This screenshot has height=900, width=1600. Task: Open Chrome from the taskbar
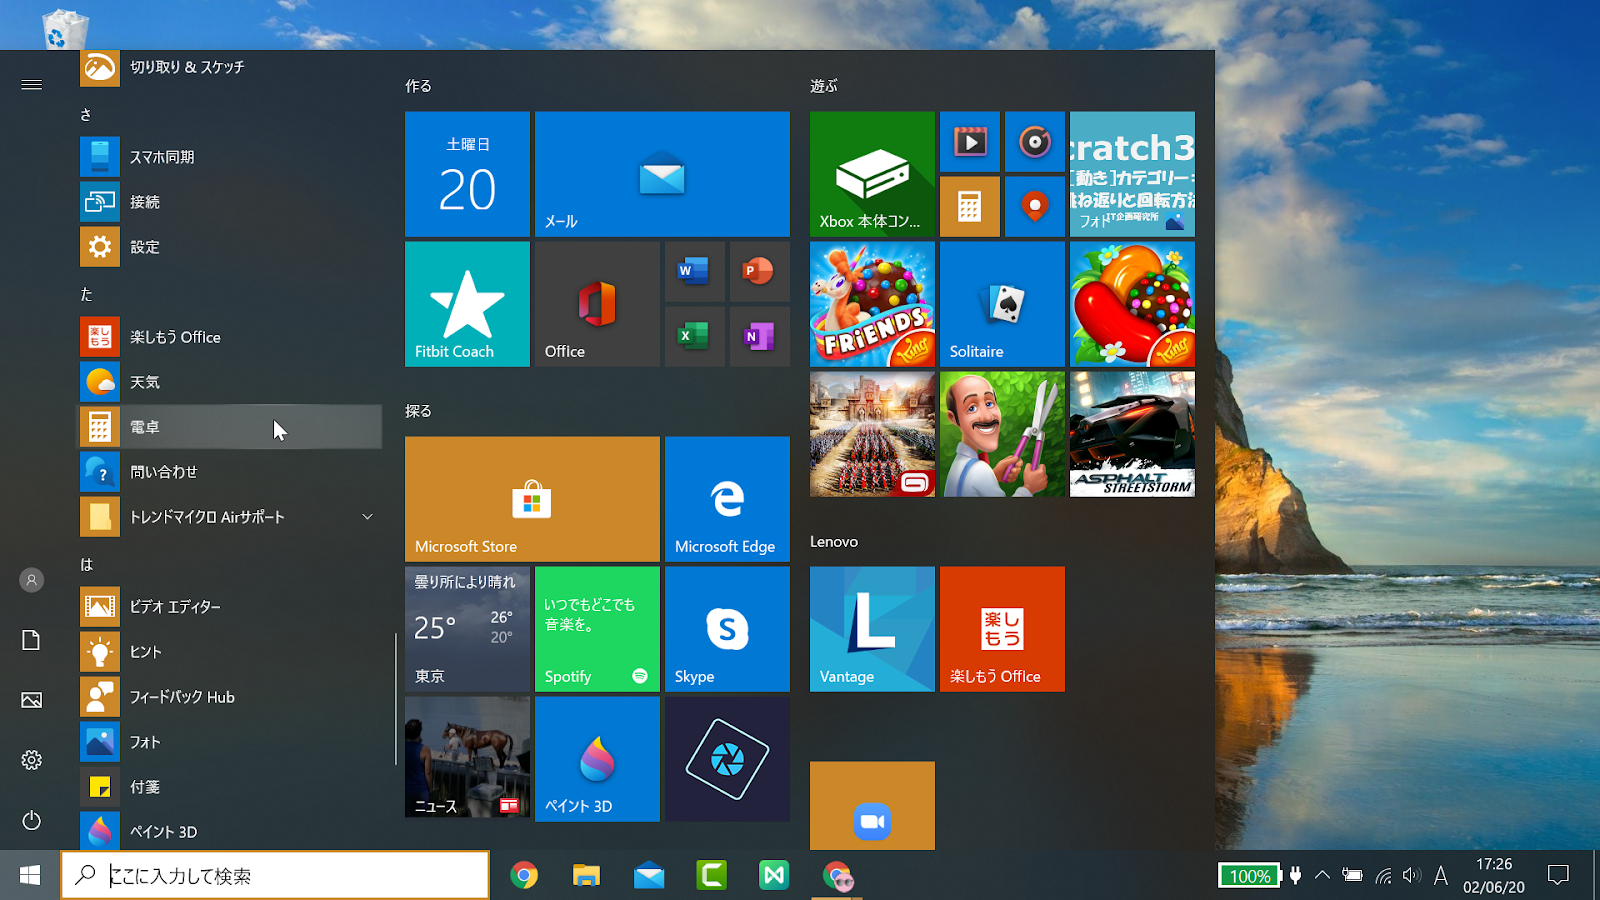[524, 876]
